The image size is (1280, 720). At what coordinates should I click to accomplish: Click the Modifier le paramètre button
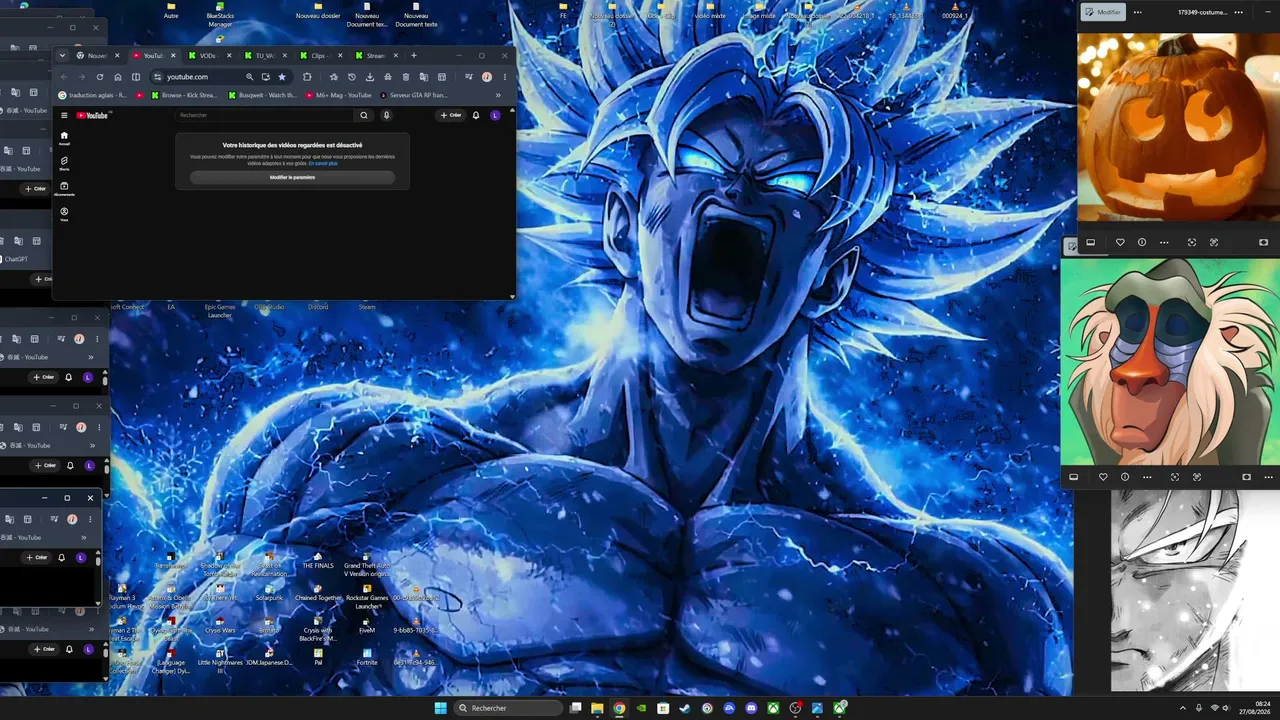click(292, 177)
